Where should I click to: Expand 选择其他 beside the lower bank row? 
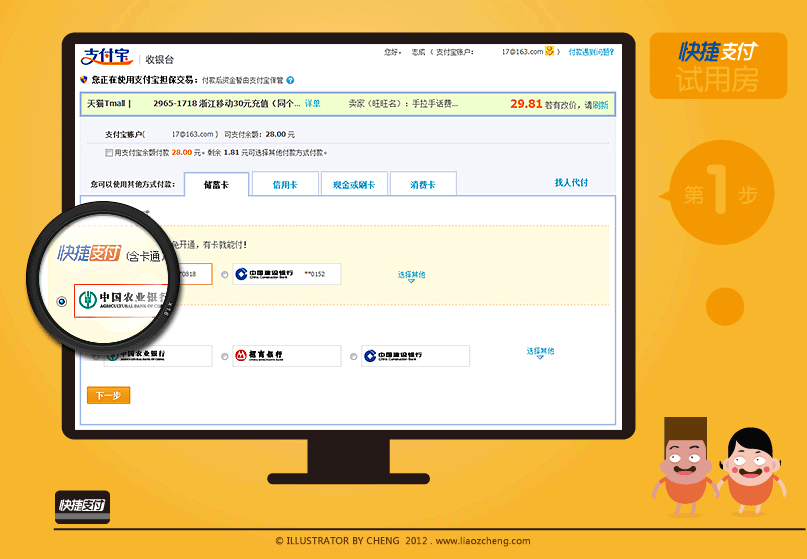[540, 352]
